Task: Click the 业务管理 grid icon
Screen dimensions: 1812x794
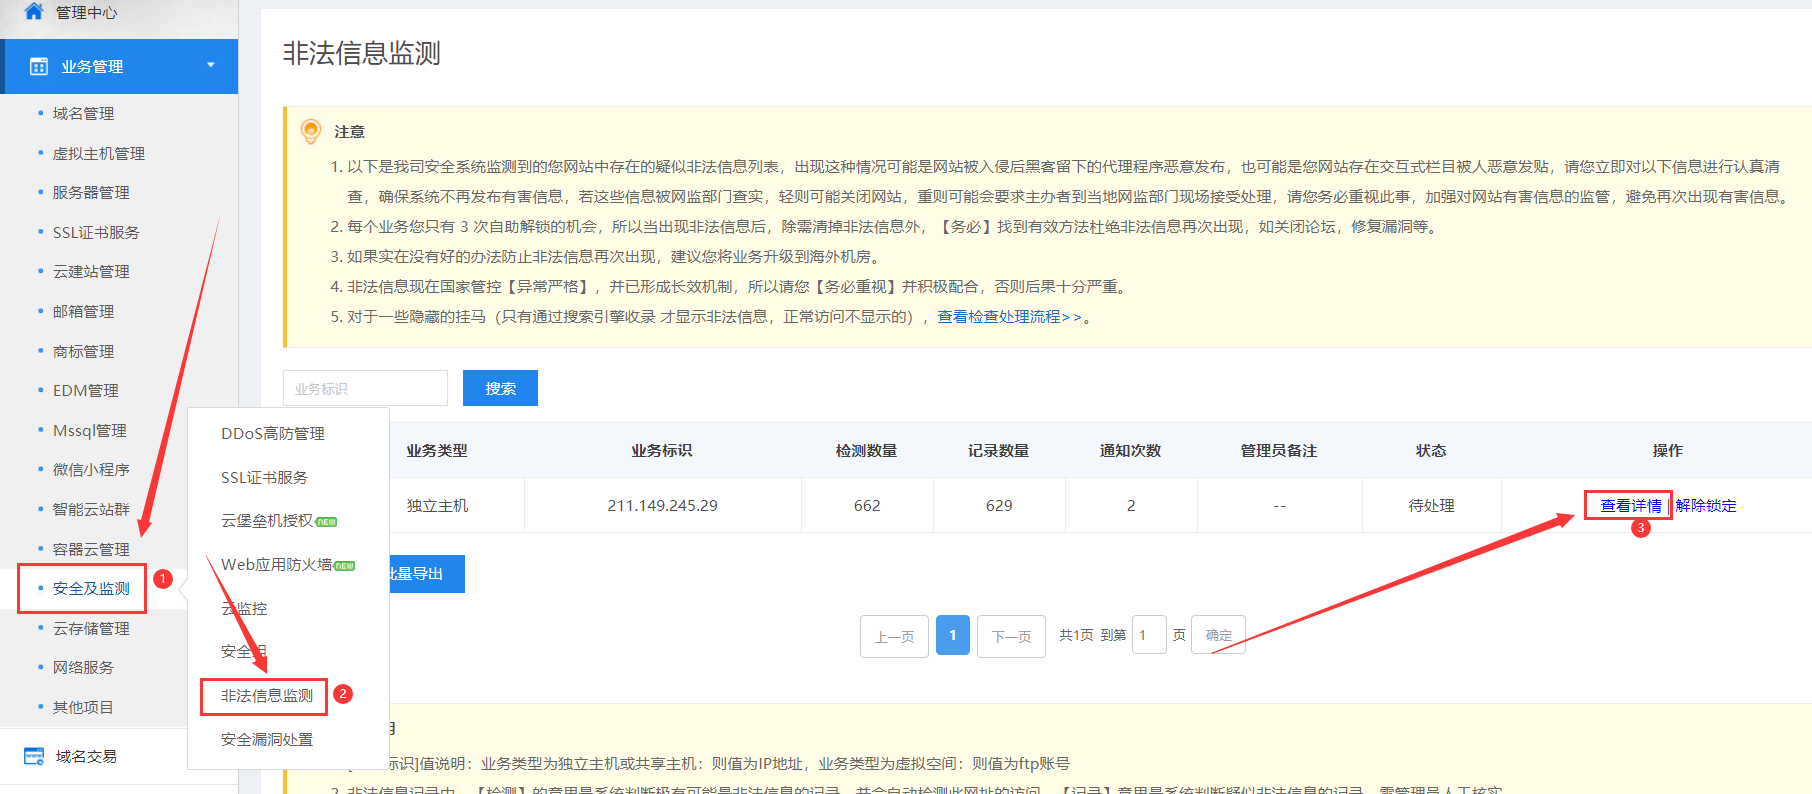Action: (x=39, y=66)
